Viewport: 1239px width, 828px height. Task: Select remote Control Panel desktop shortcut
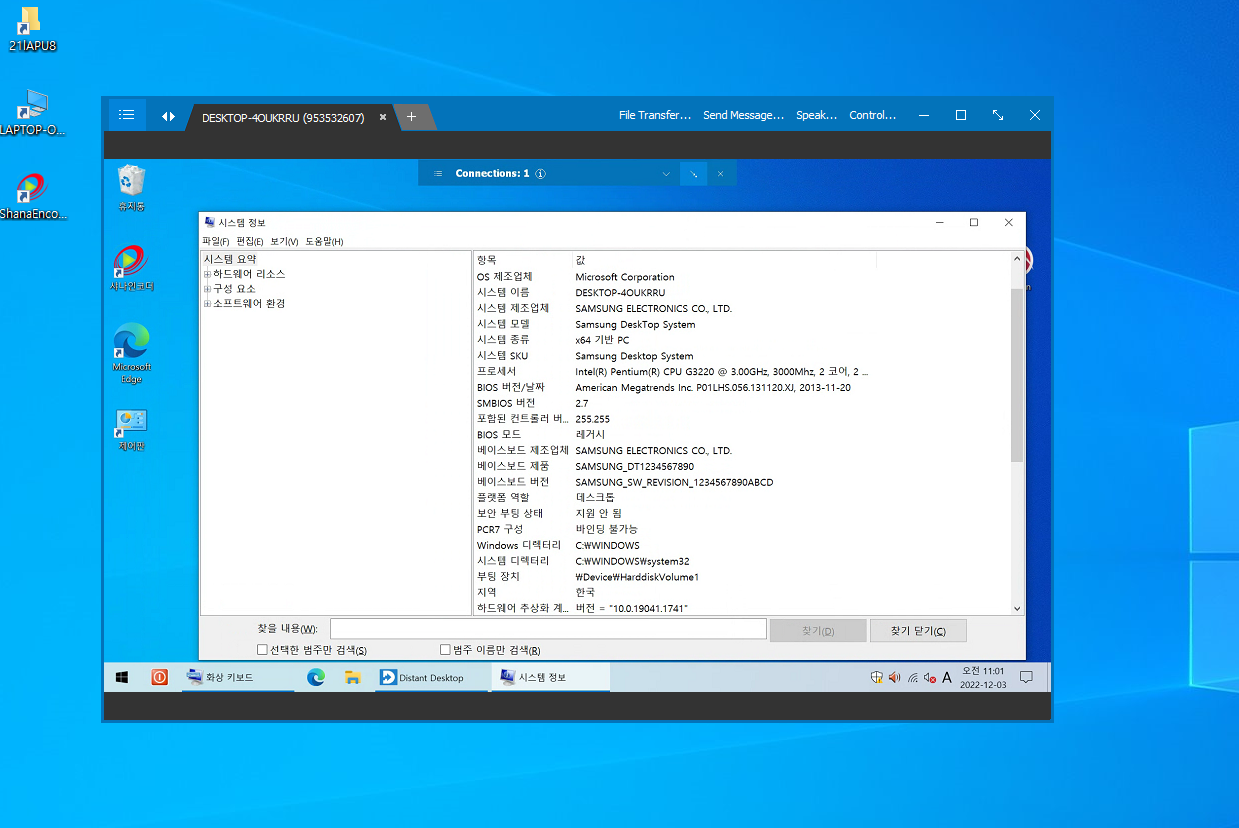tap(132, 430)
